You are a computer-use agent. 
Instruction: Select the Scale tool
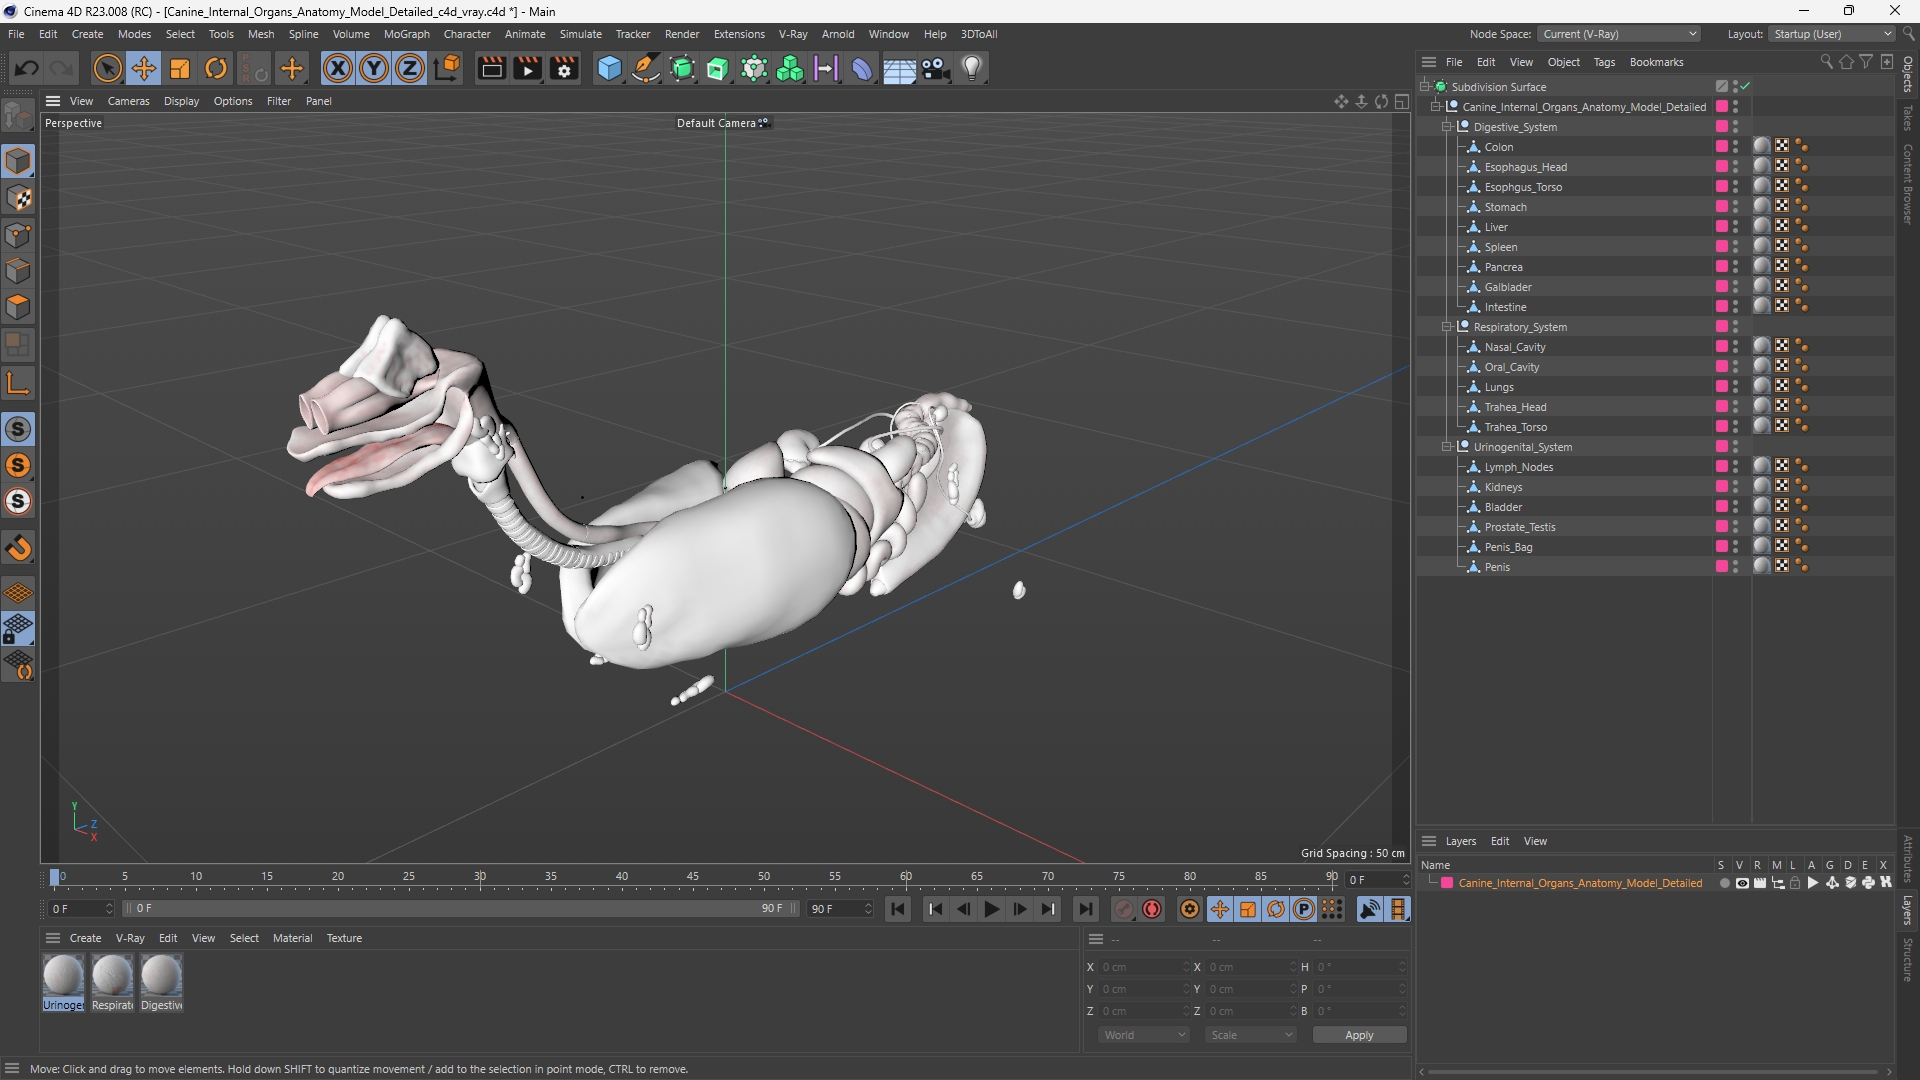click(180, 68)
